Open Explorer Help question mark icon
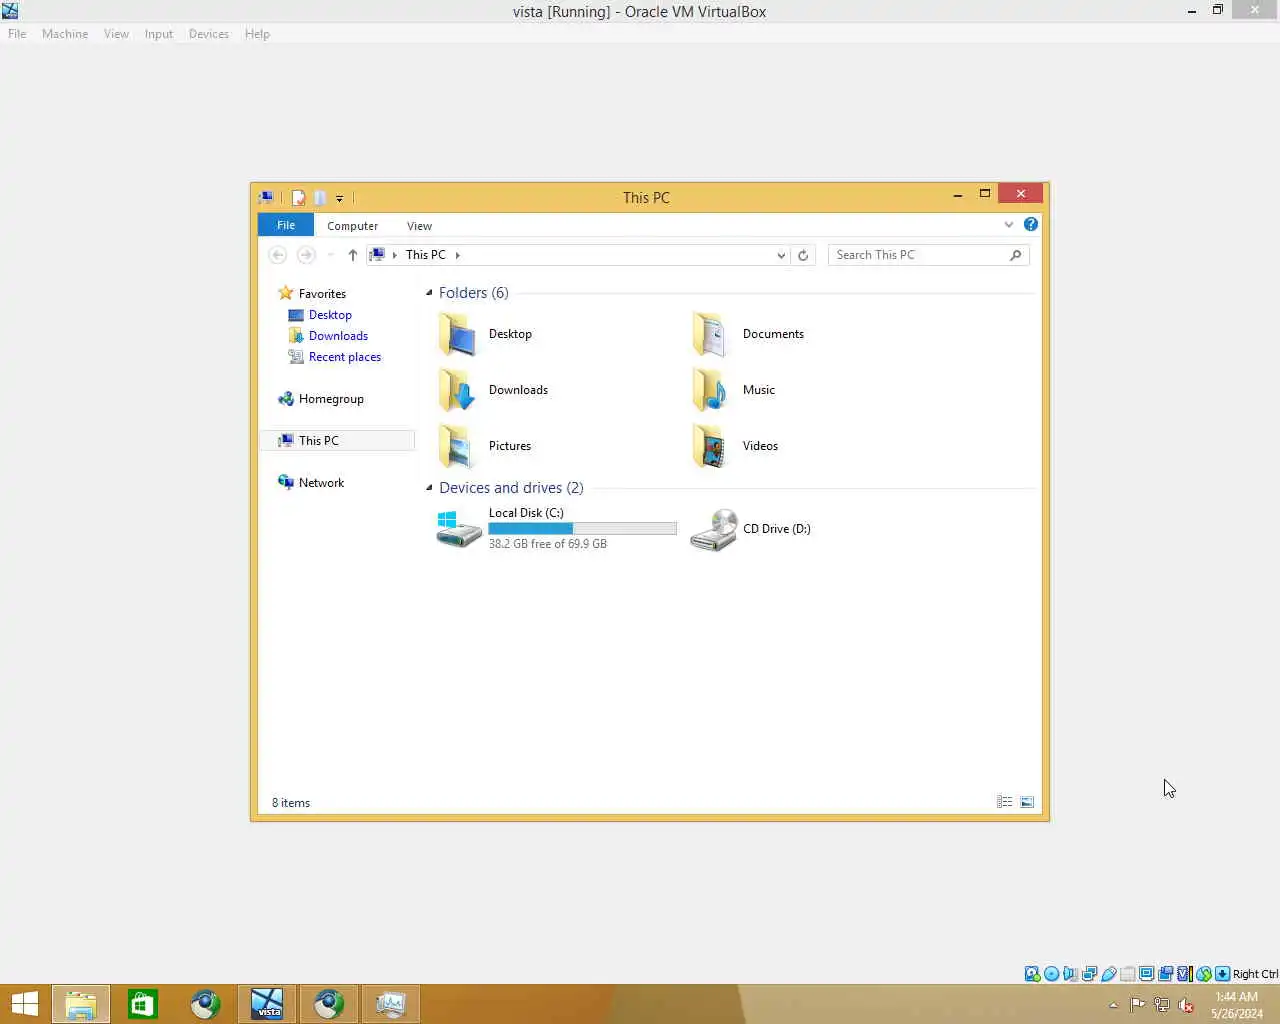This screenshot has height=1024, width=1280. coord(1031,224)
